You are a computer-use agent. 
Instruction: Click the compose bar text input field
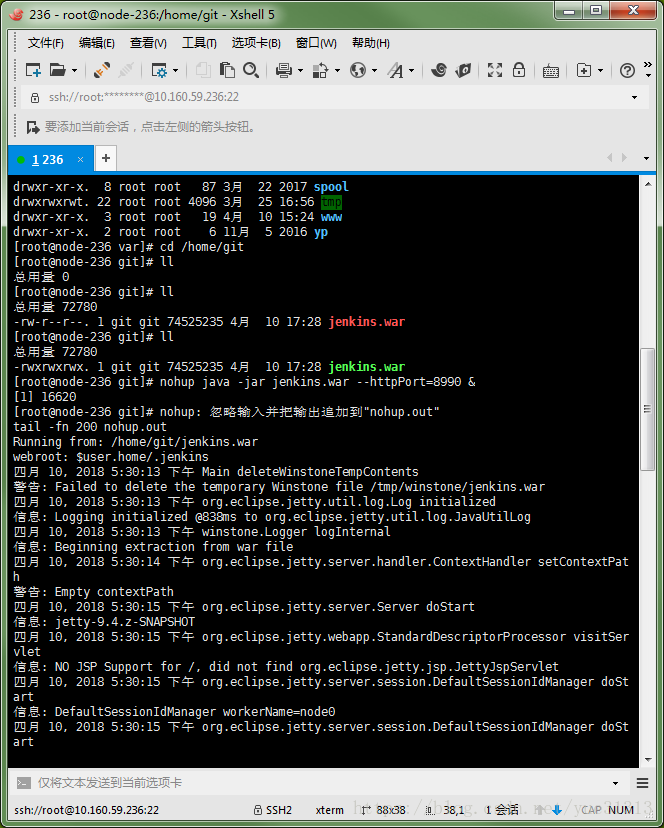322,783
